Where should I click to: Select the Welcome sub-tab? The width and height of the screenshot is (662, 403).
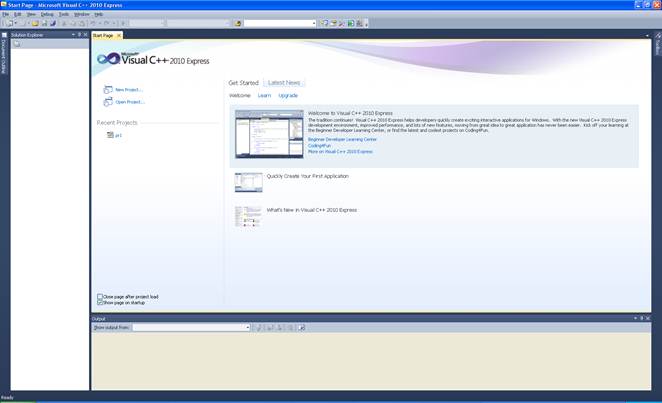(x=240, y=96)
